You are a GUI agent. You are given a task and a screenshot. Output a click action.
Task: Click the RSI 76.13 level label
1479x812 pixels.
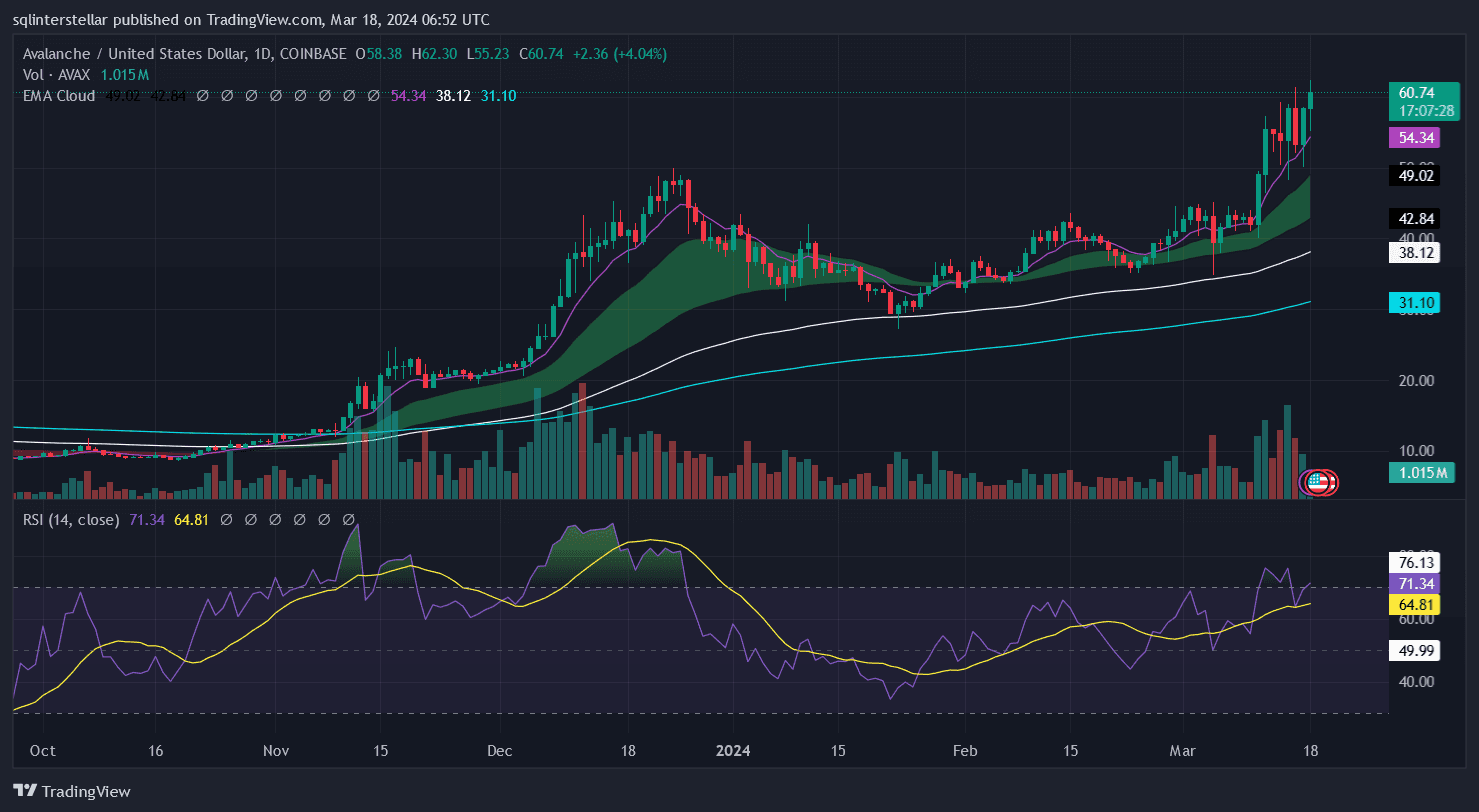(1414, 563)
